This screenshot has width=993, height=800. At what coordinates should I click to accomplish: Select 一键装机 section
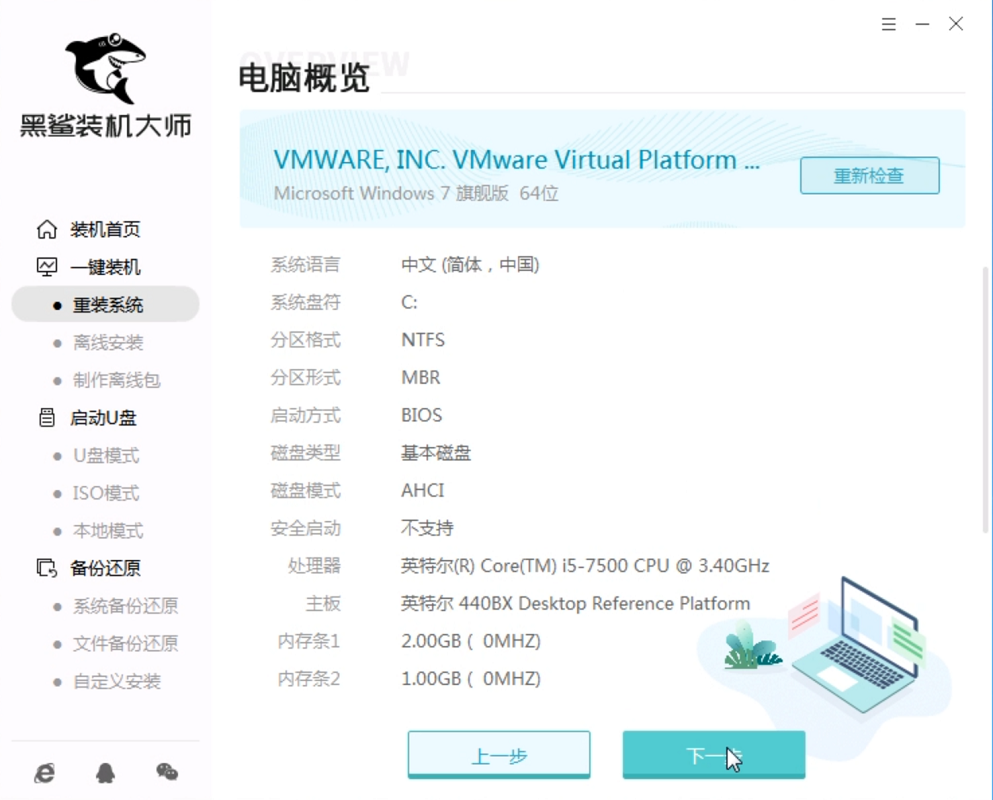(105, 267)
